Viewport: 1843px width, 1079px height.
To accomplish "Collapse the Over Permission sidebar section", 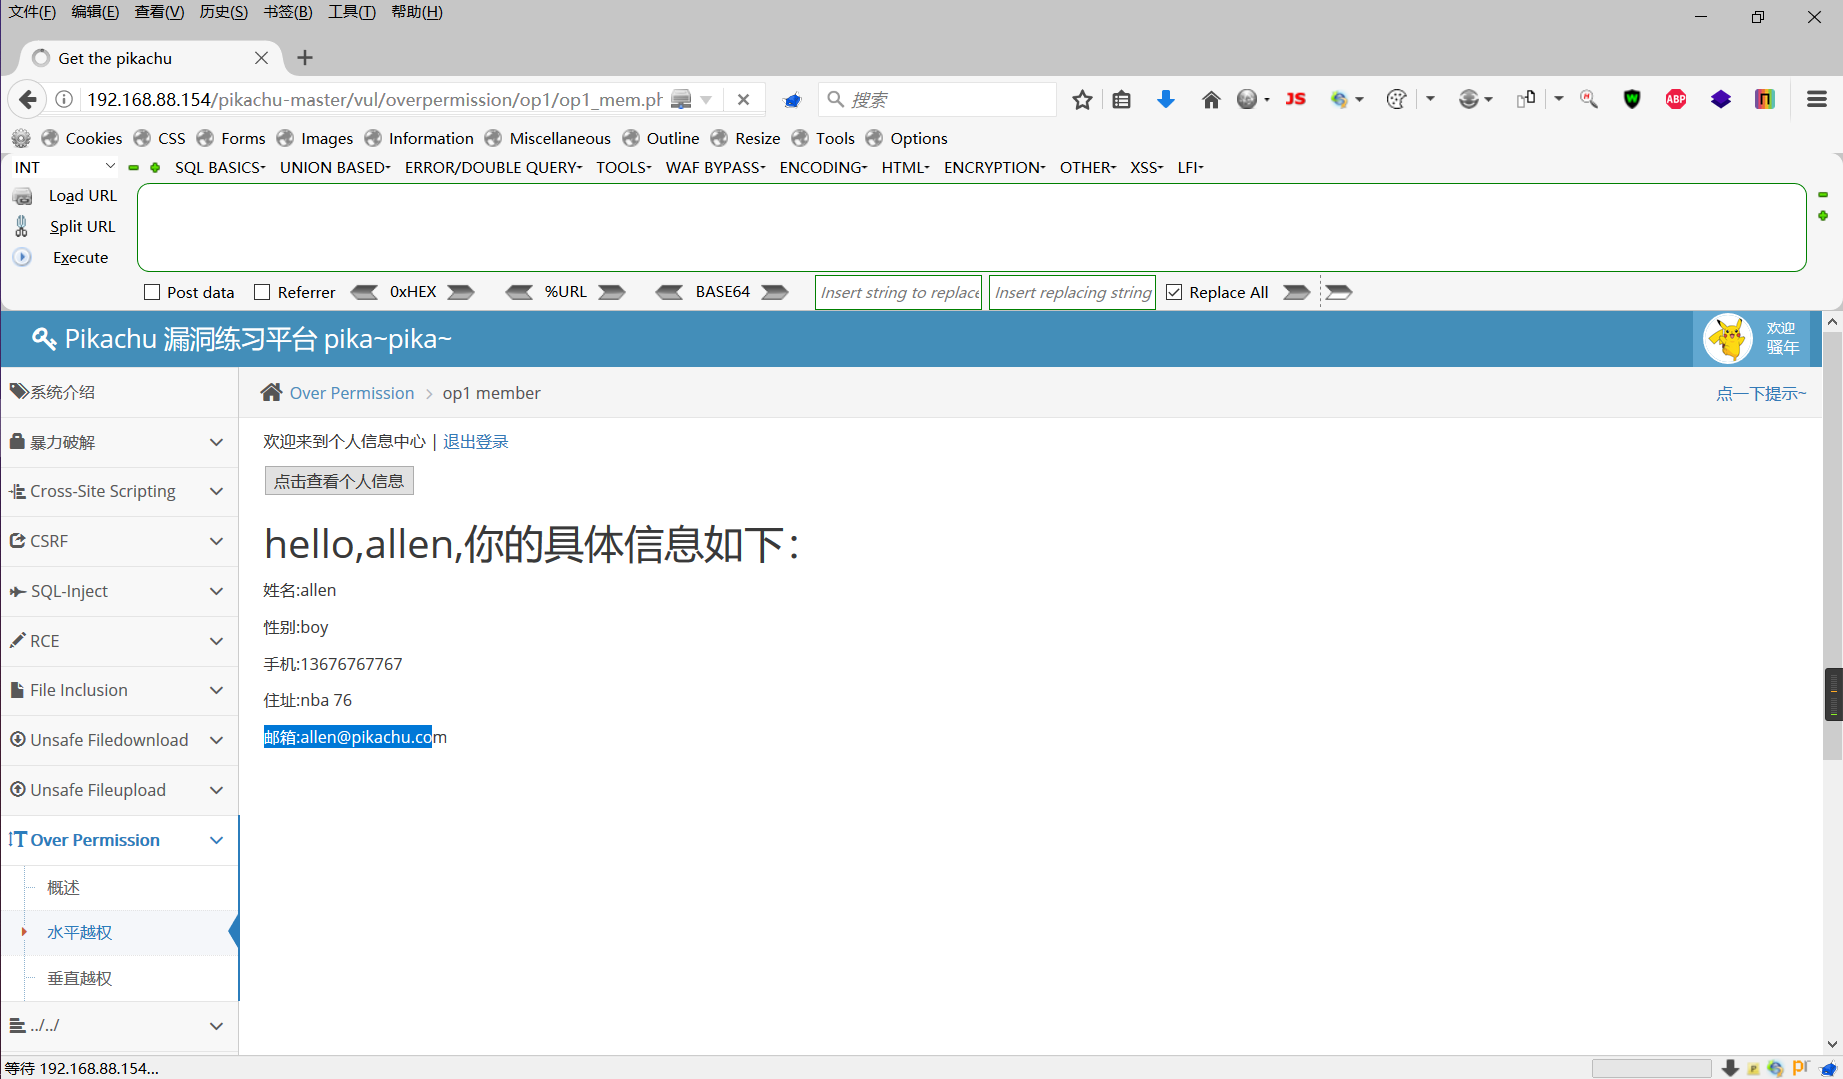I will pos(216,840).
